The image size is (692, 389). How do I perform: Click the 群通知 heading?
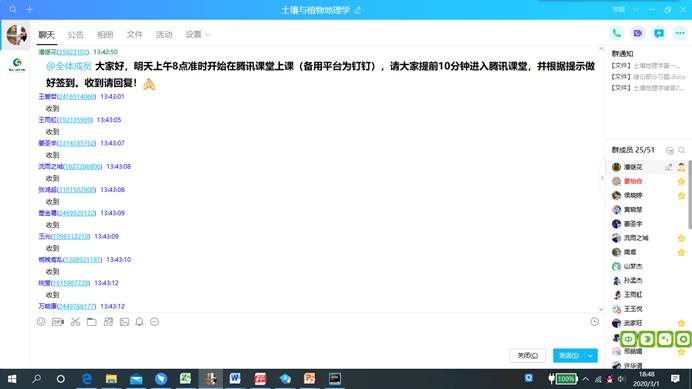[x=622, y=54]
